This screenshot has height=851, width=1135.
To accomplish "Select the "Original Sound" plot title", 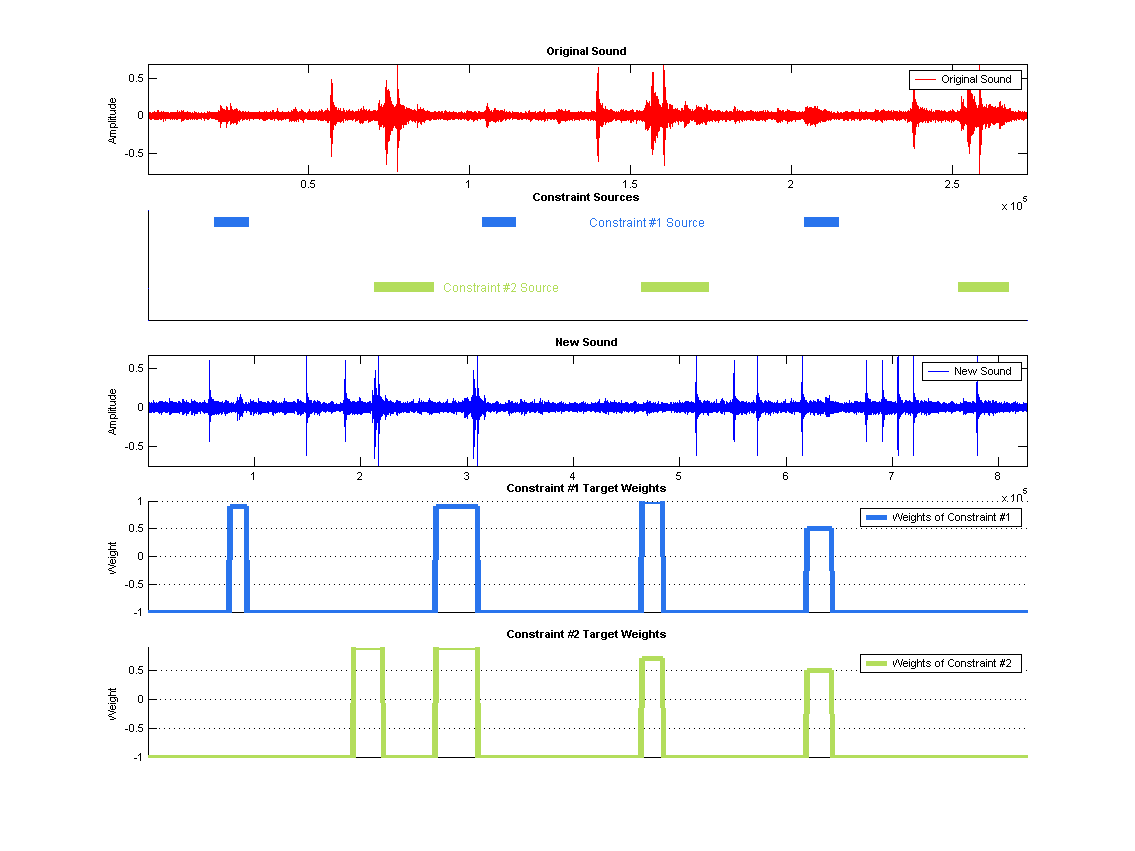I will point(586,51).
